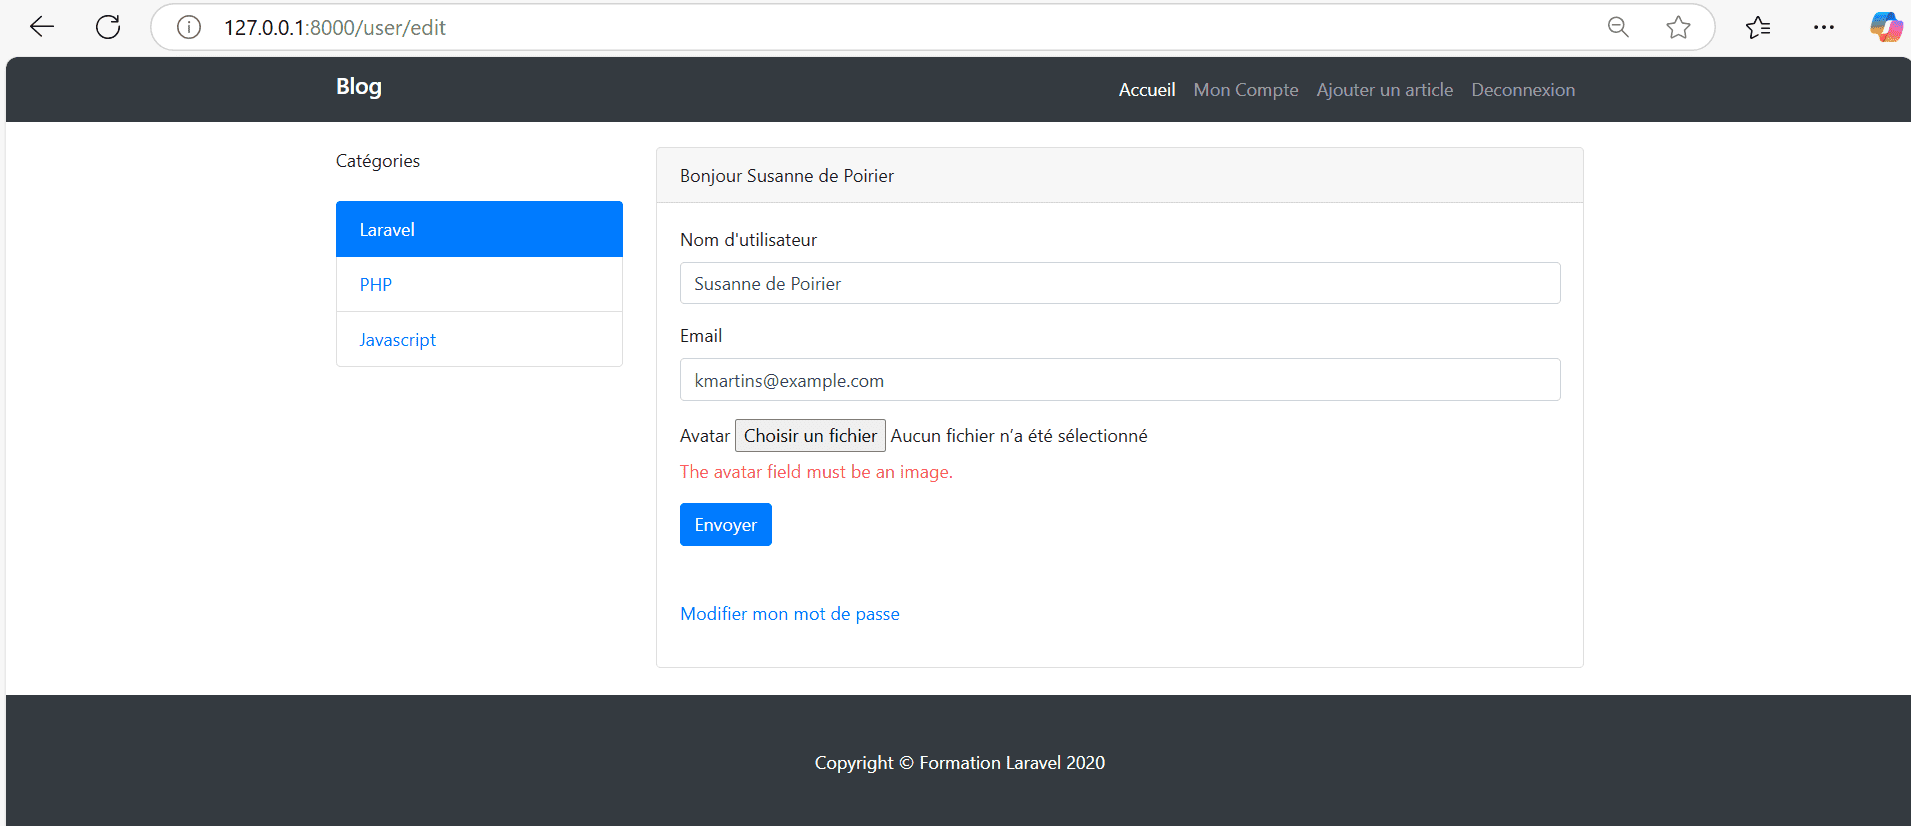Open browser settings three-dots menu
The height and width of the screenshot is (826, 1911).
[x=1823, y=27]
